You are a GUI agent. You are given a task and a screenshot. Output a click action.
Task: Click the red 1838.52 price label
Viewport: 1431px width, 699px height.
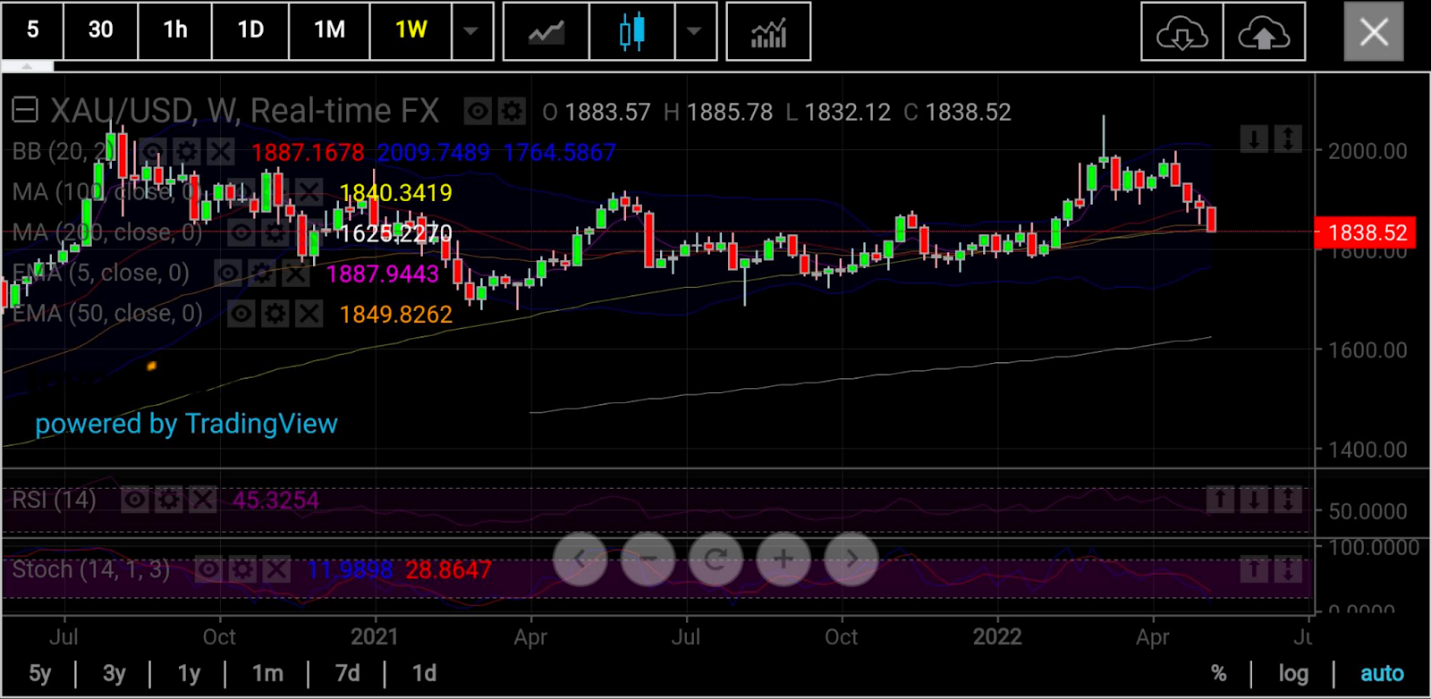(x=1367, y=233)
